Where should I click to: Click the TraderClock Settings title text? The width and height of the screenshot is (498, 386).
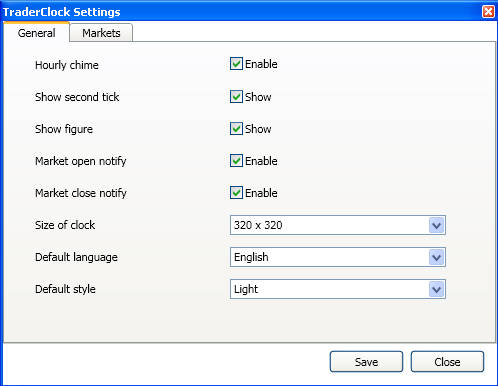pos(62,12)
